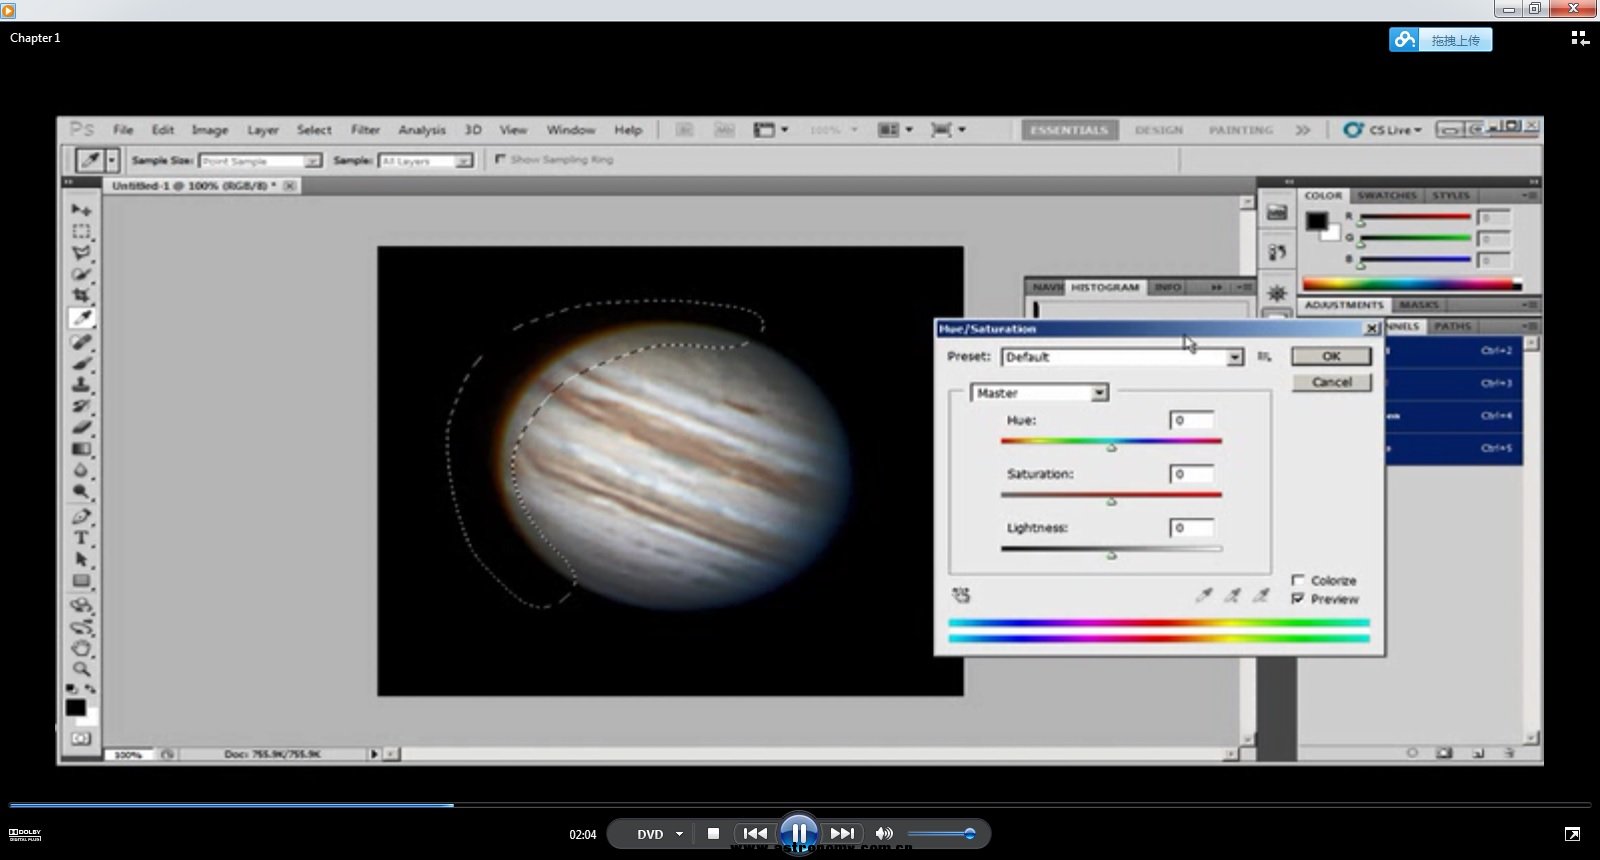Adjust the Saturation slider handle
1600x860 pixels.
1111,501
